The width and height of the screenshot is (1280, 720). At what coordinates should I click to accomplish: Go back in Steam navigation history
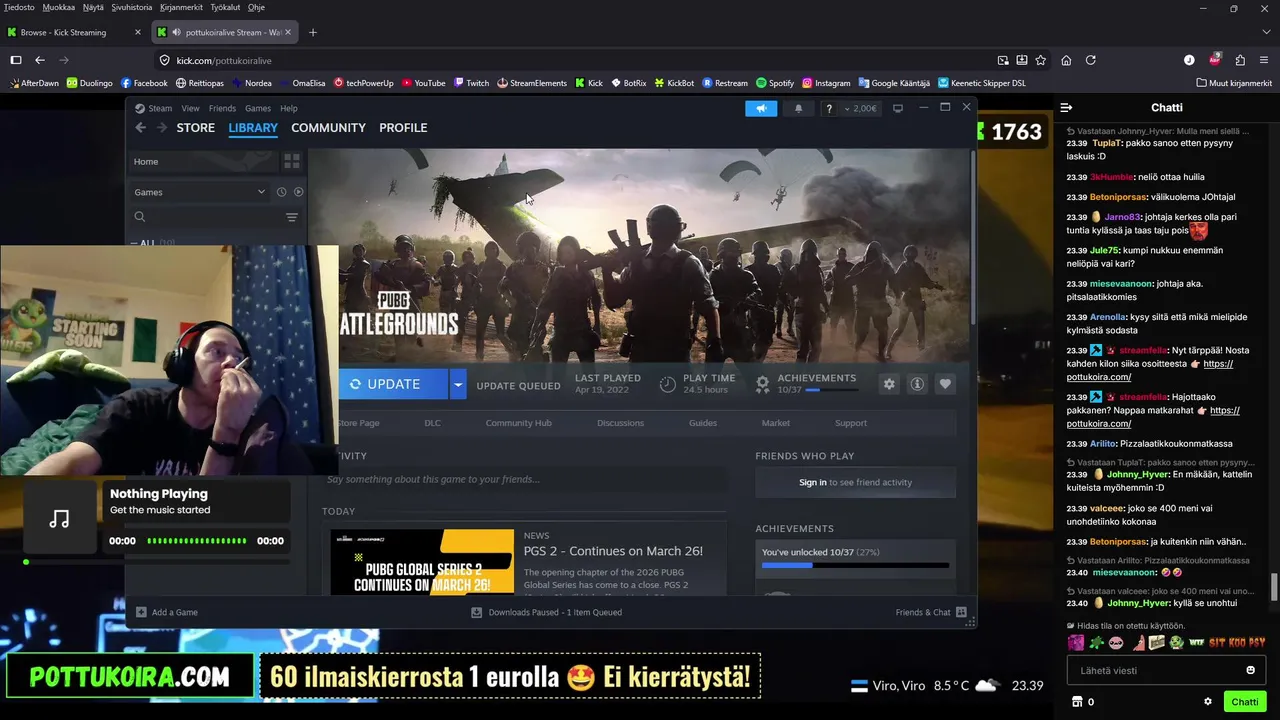tap(140, 128)
